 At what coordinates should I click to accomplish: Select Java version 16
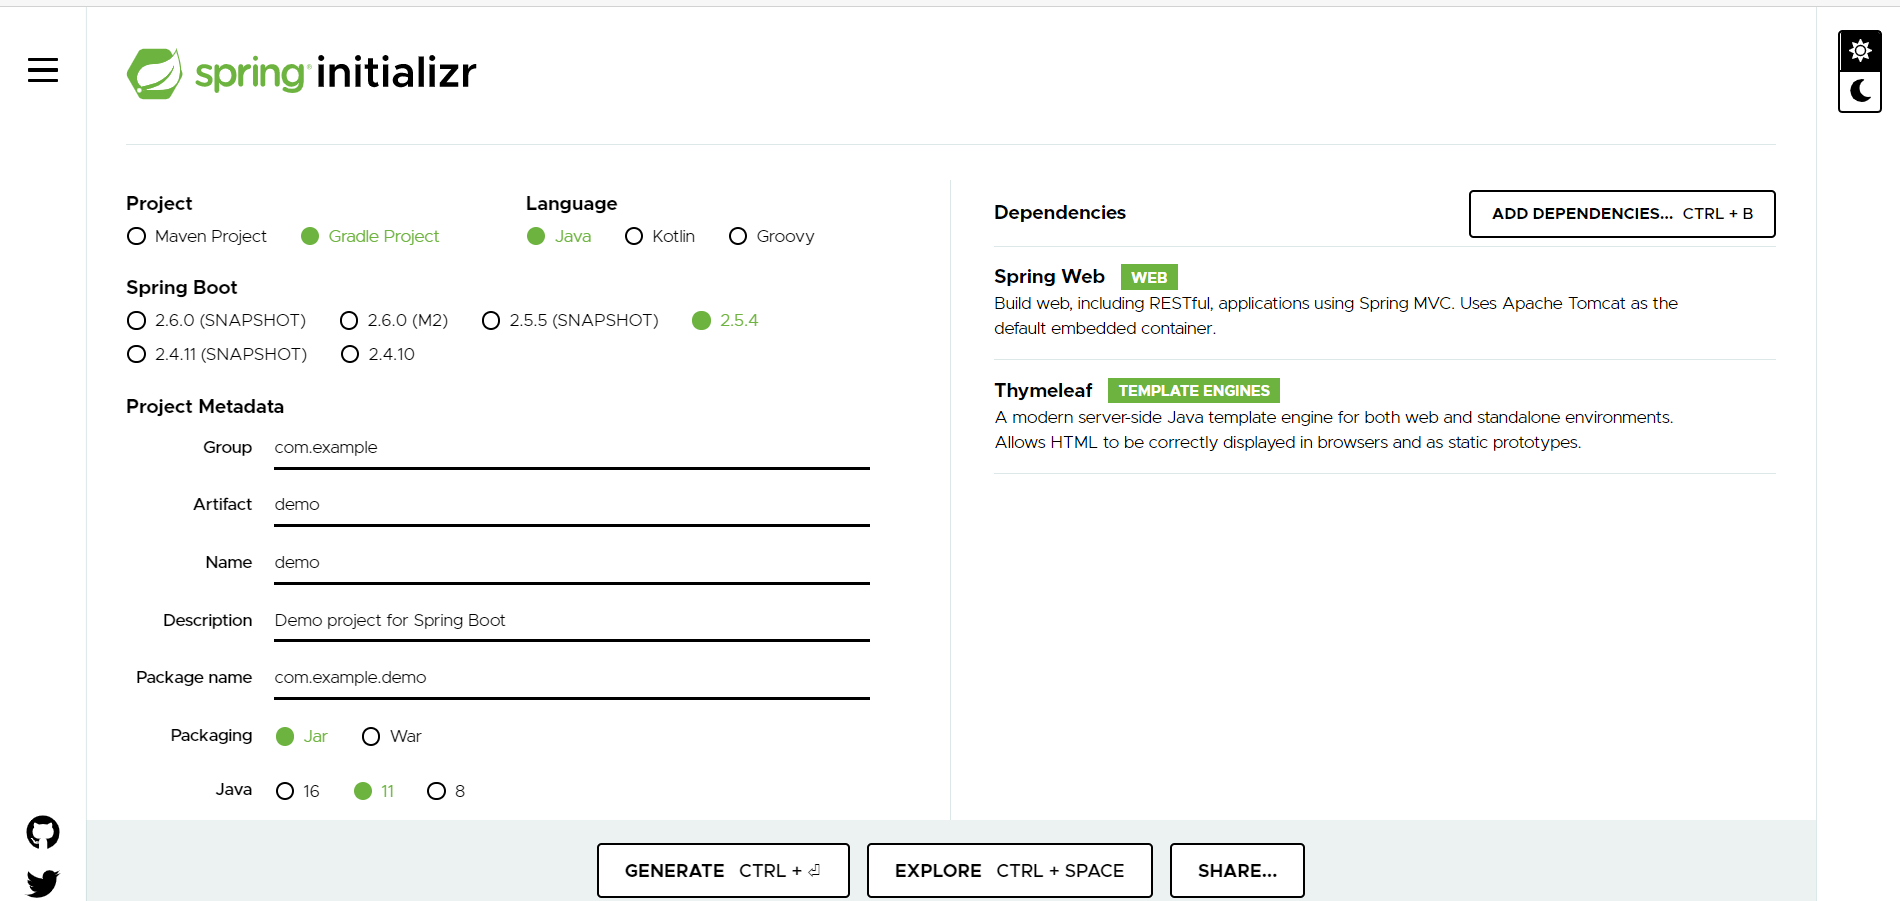click(298, 791)
